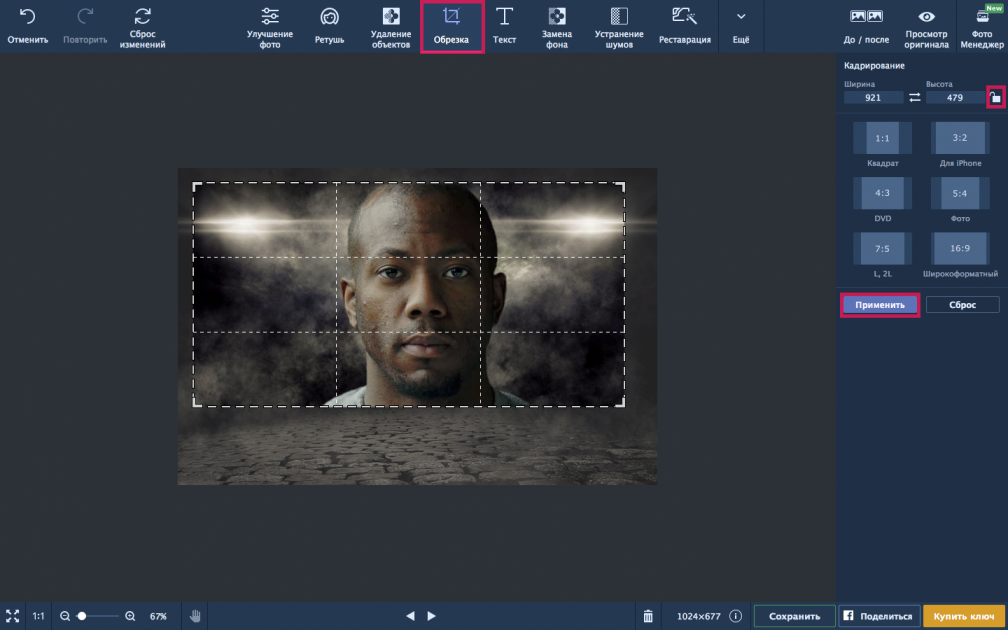Open the Устранение шумов tool

619,28
